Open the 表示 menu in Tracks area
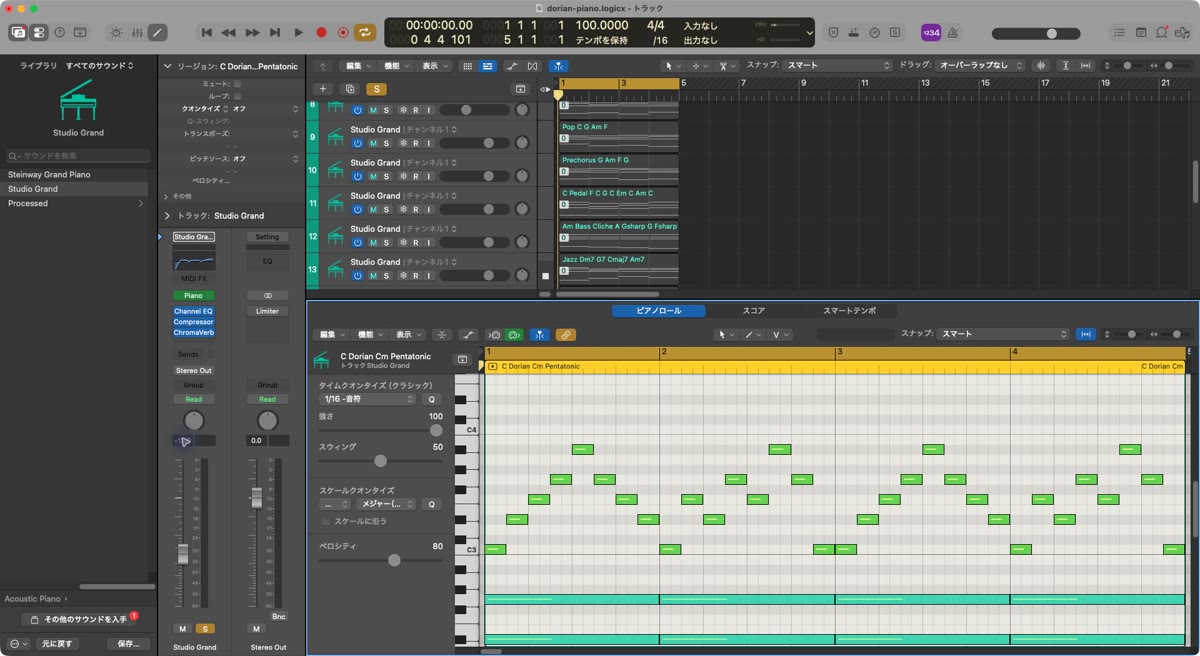 click(x=434, y=66)
